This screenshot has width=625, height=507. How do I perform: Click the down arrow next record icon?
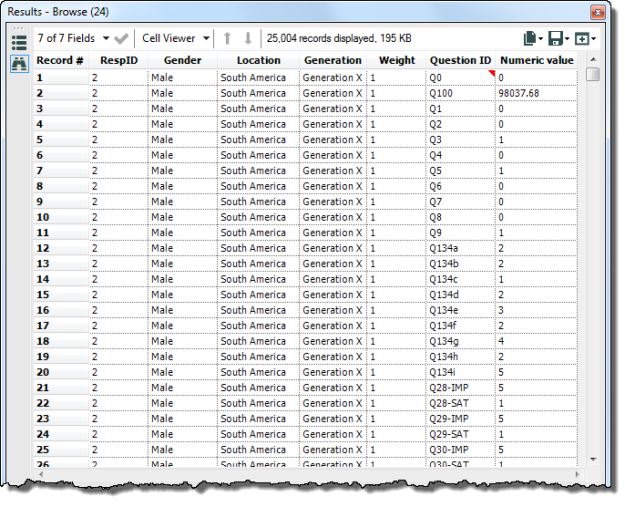[248, 38]
